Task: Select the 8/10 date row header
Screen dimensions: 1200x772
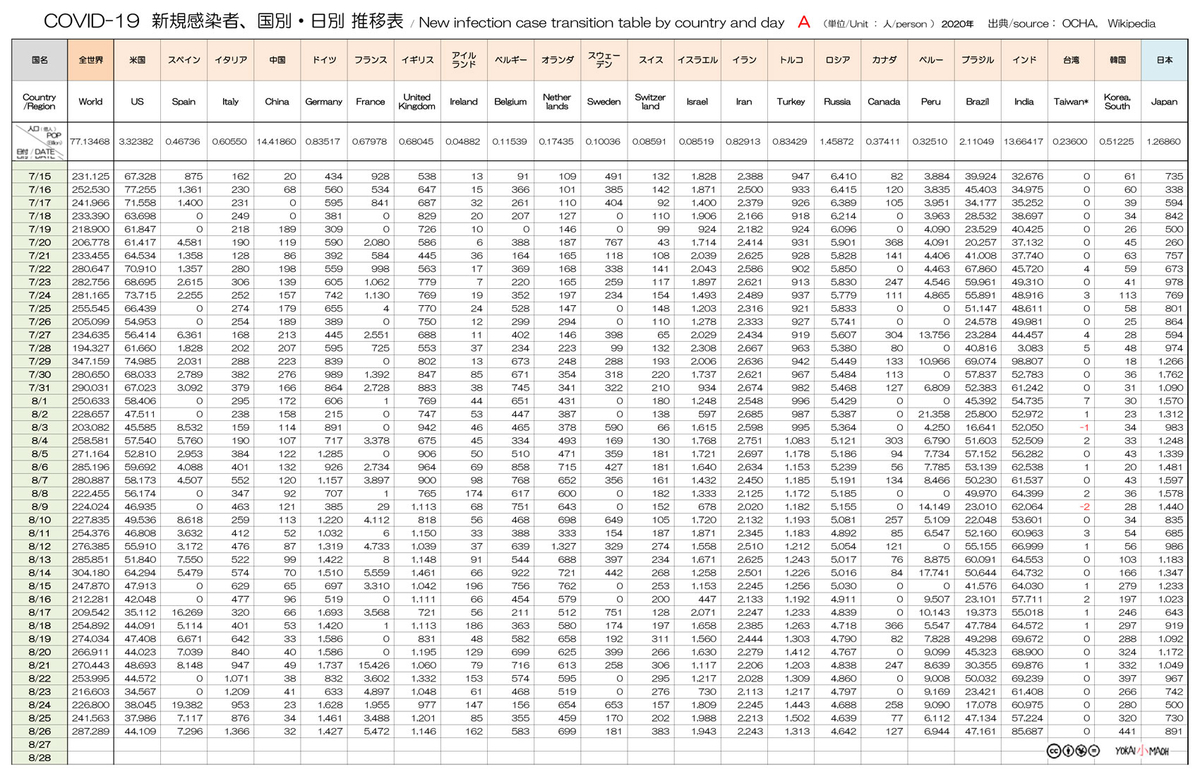Action: tap(39, 518)
